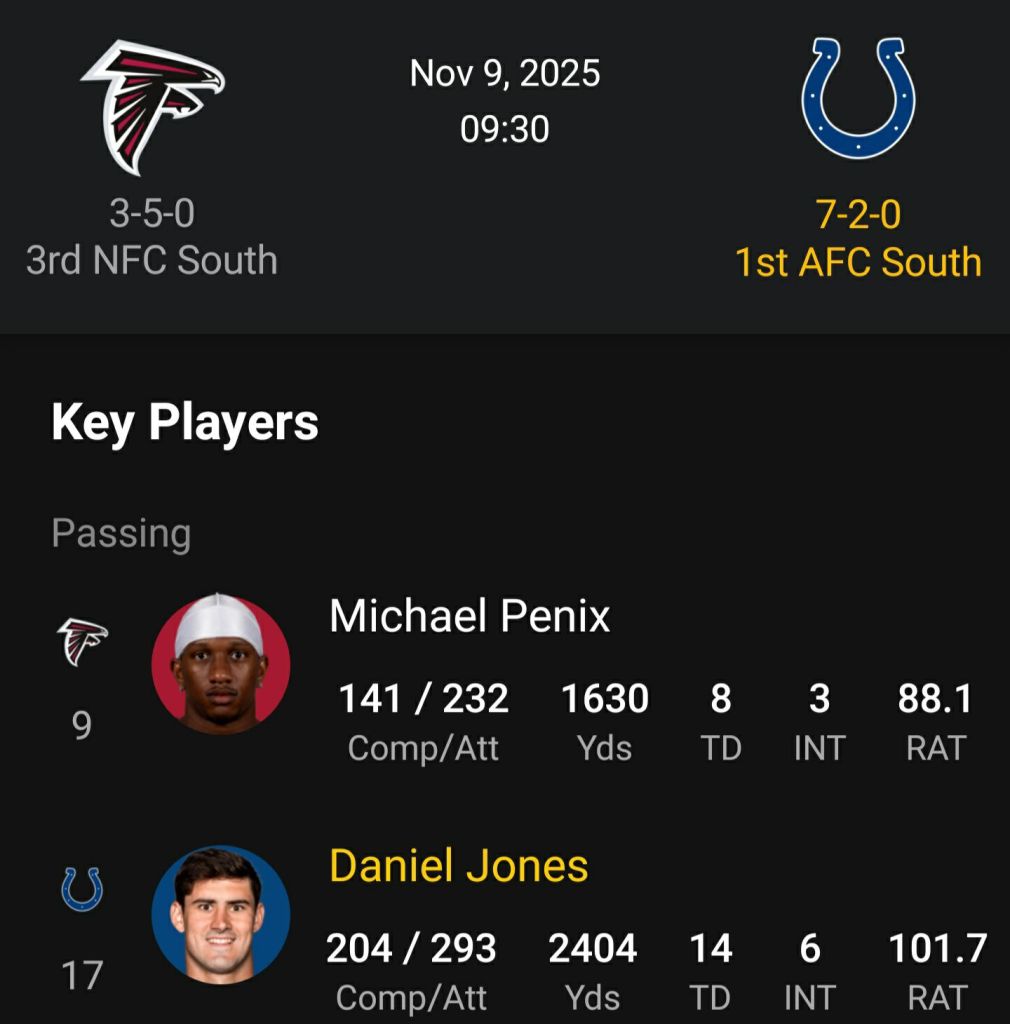Tap Penix's 1630 passing yards stat
The width and height of the screenshot is (1010, 1024).
604,699
